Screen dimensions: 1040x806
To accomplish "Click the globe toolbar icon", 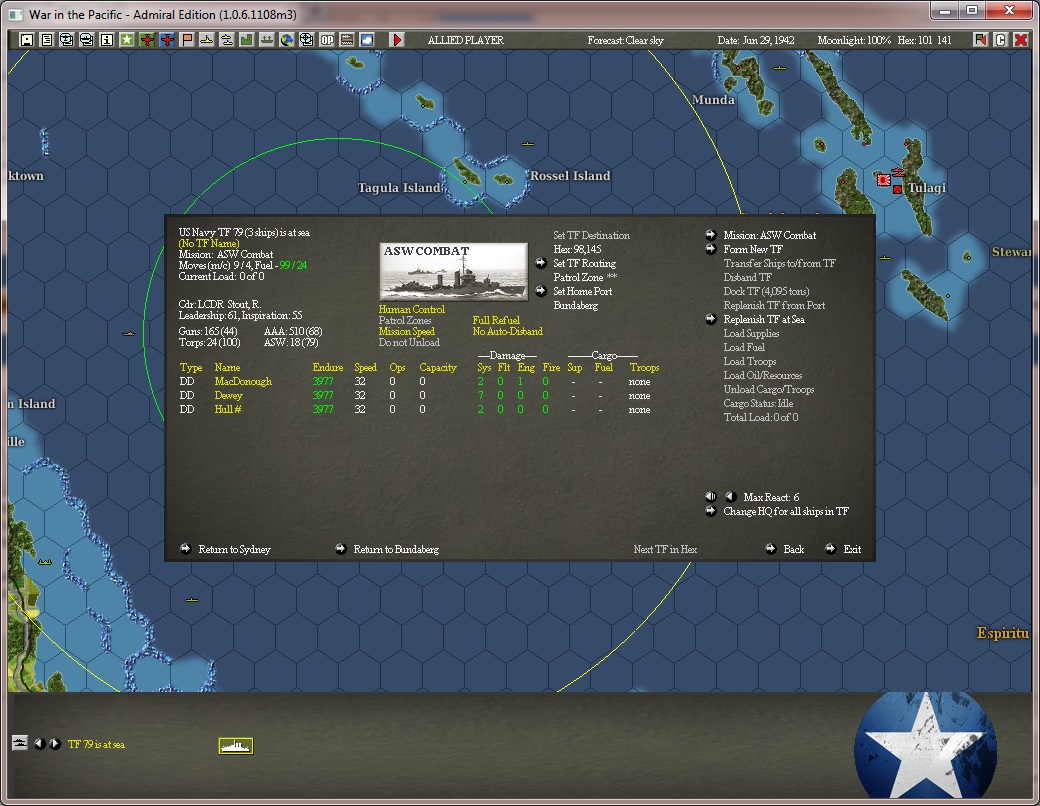I will point(287,40).
